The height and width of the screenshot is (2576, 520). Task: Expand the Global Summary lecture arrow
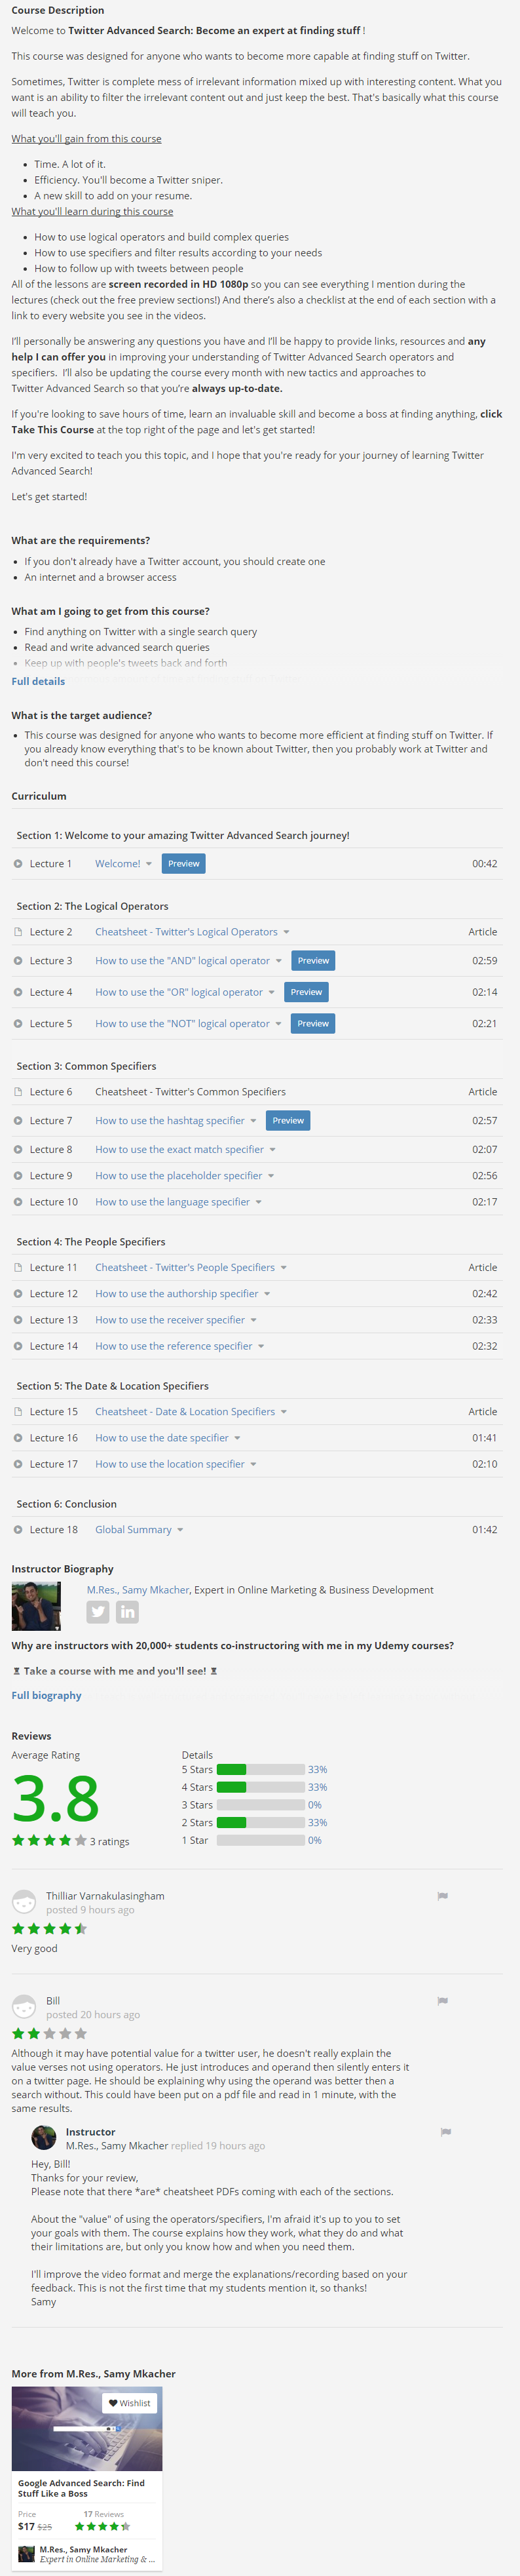(180, 1530)
